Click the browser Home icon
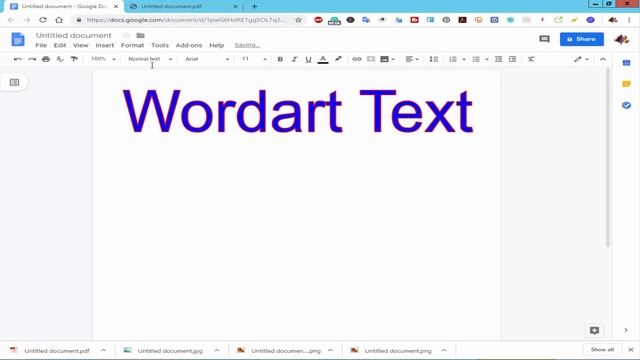 (x=59, y=20)
